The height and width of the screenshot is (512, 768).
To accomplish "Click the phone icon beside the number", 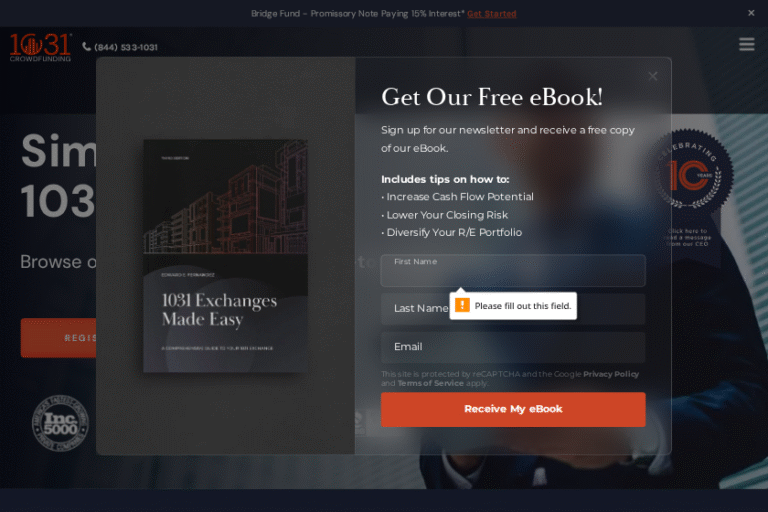I will [x=87, y=47].
